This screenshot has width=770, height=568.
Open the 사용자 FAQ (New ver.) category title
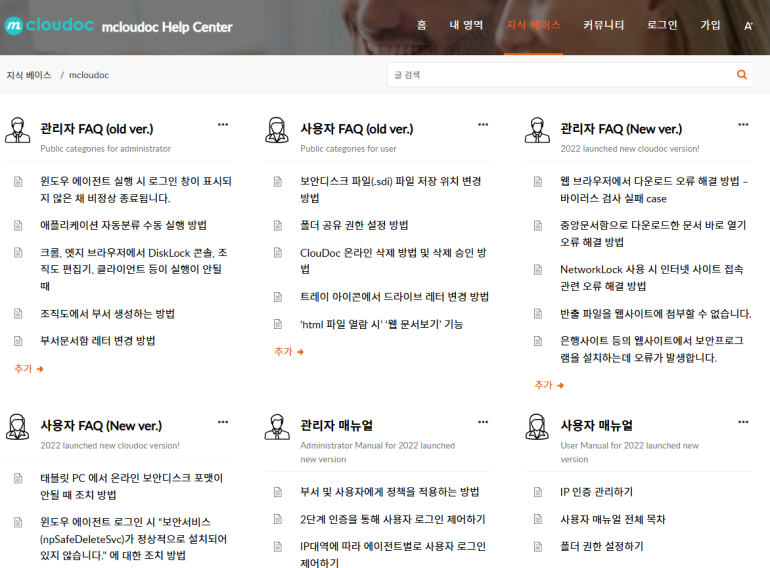(101, 426)
